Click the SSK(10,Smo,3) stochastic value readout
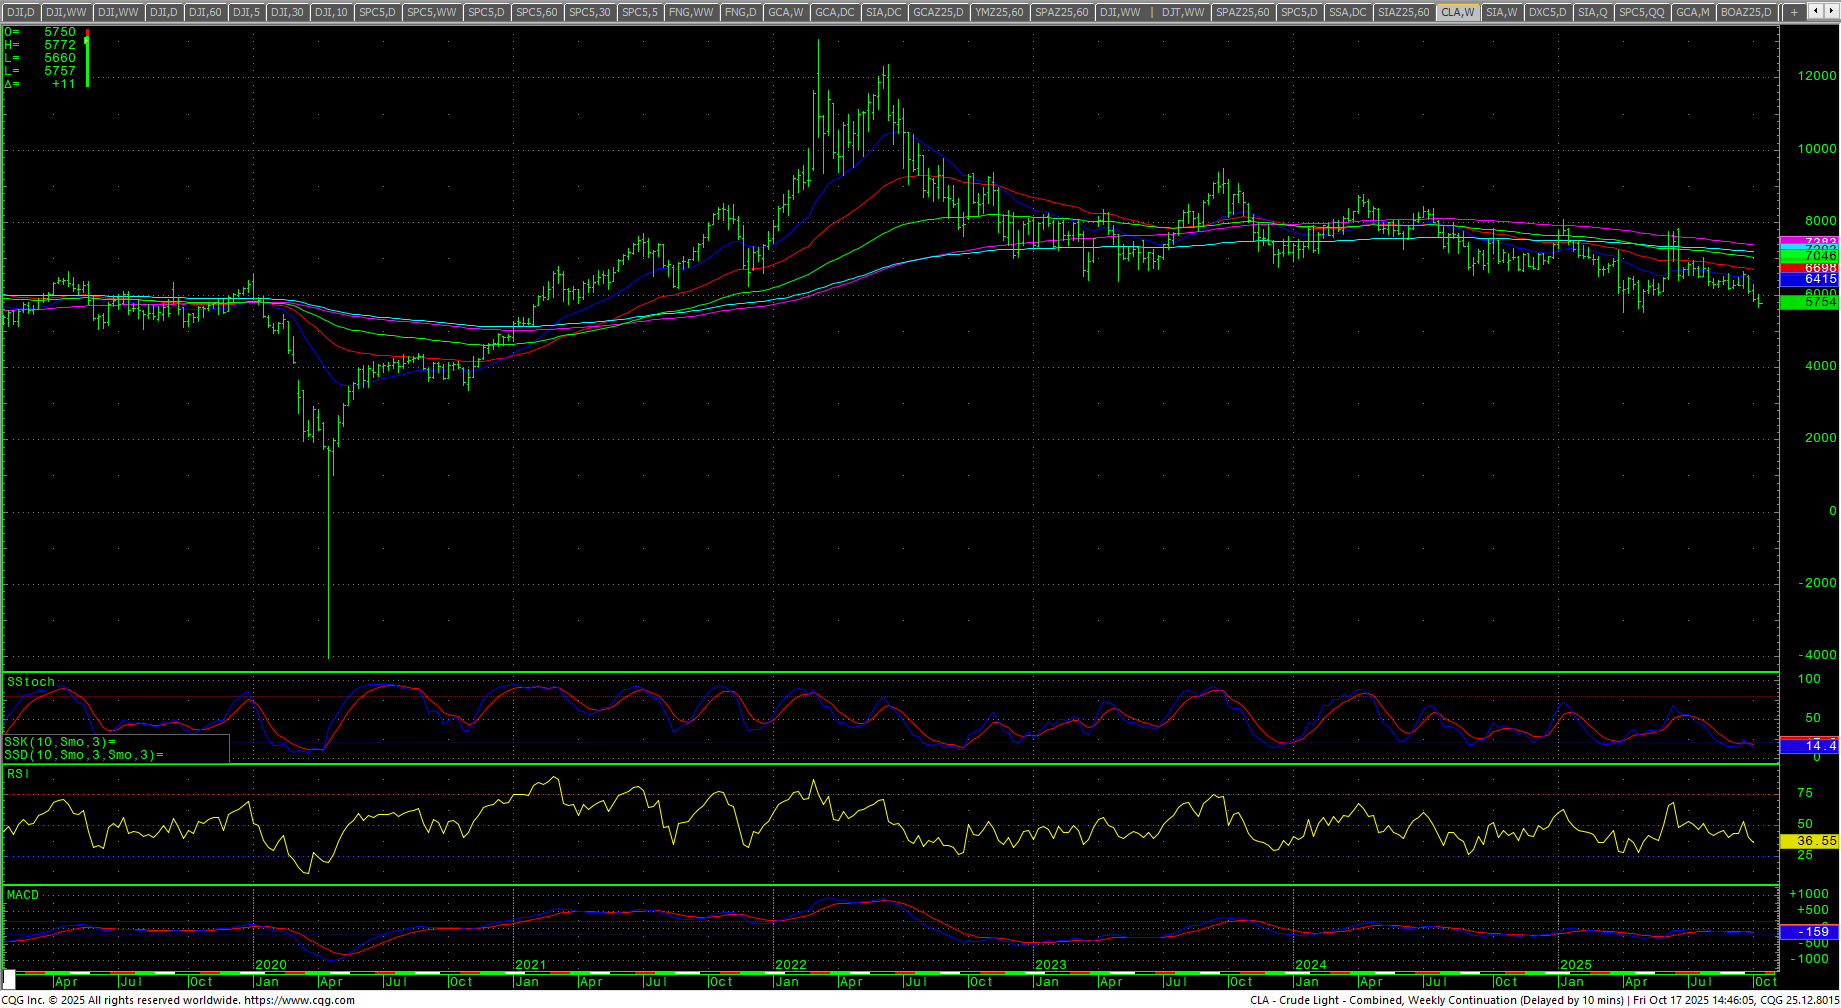The image size is (1841, 1008). (60, 742)
